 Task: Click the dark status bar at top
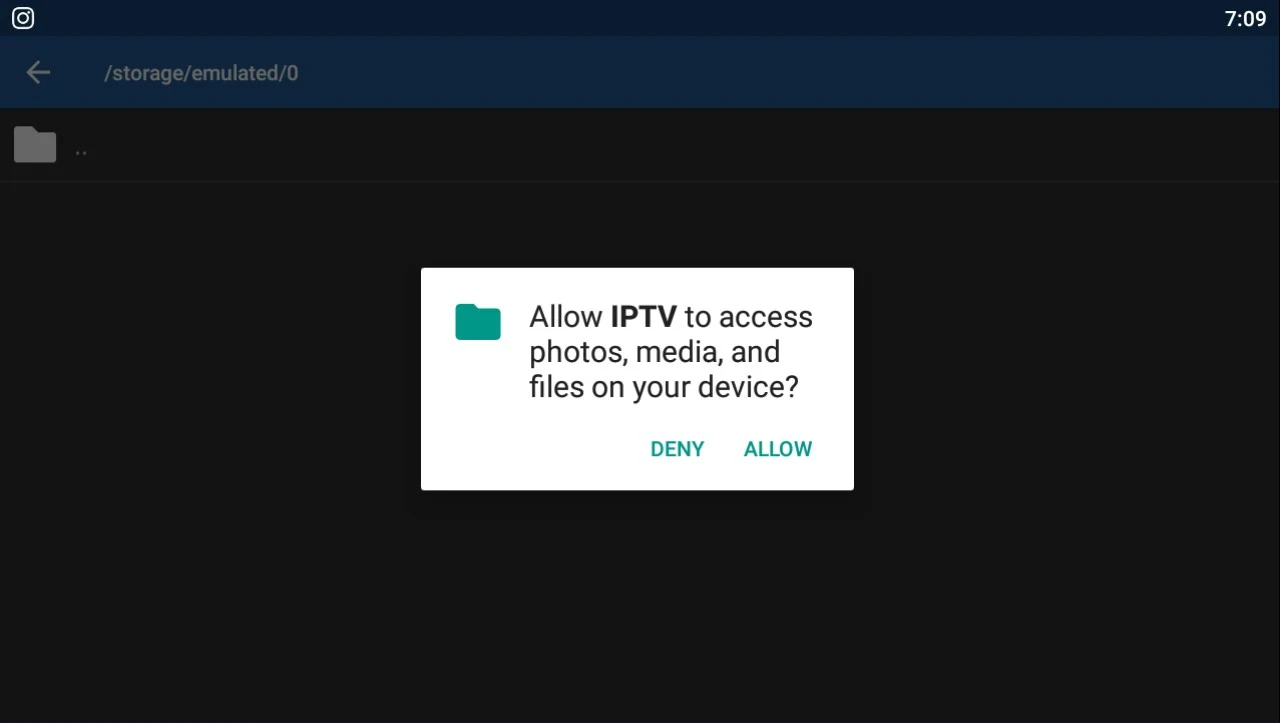pyautogui.click(x=640, y=18)
